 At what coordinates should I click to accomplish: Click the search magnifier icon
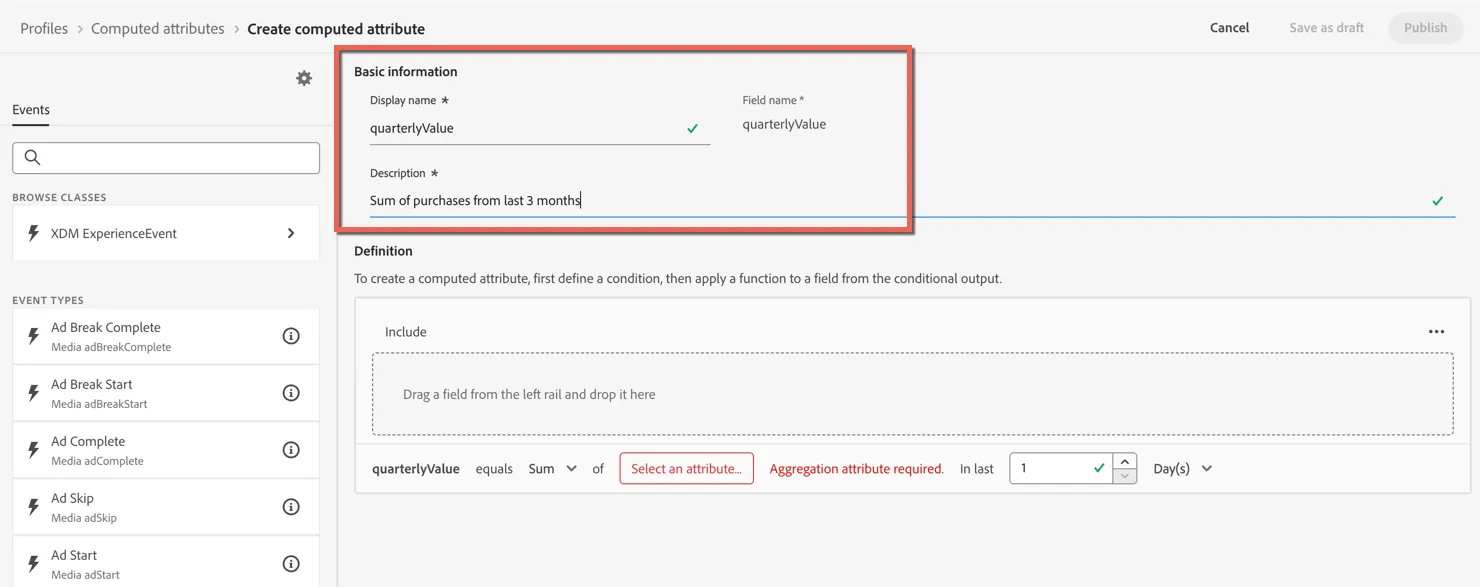(32, 157)
